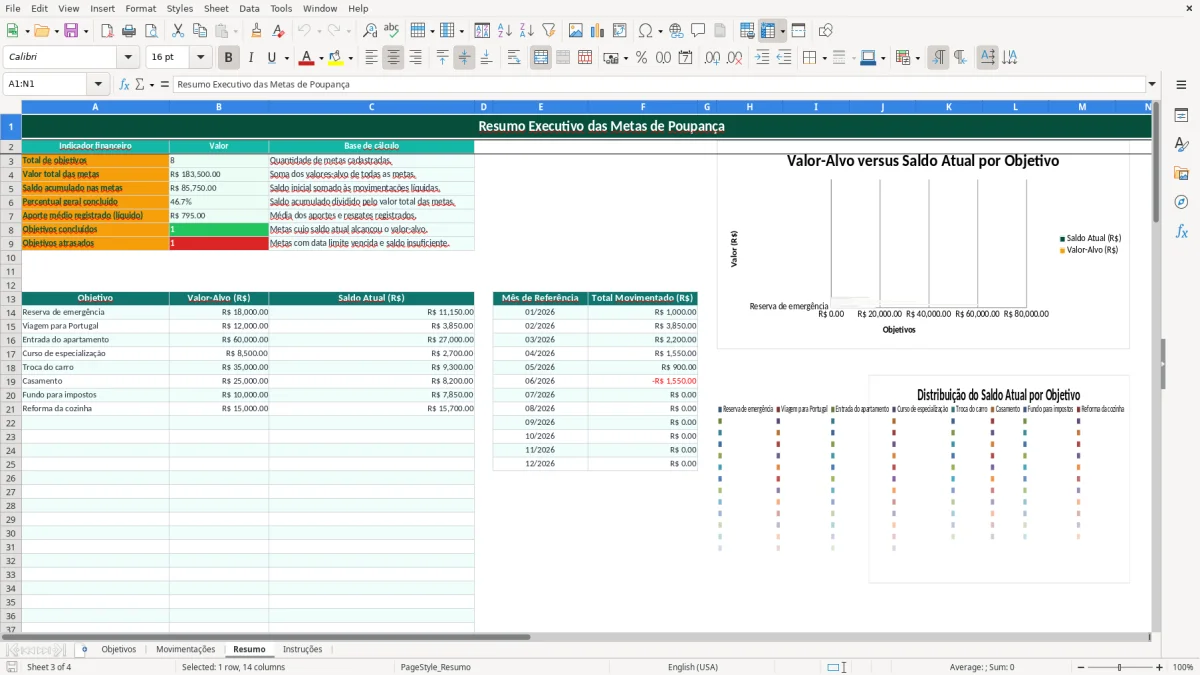The height and width of the screenshot is (675, 1200).
Task: Toggle Underline formatting
Action: (271, 58)
